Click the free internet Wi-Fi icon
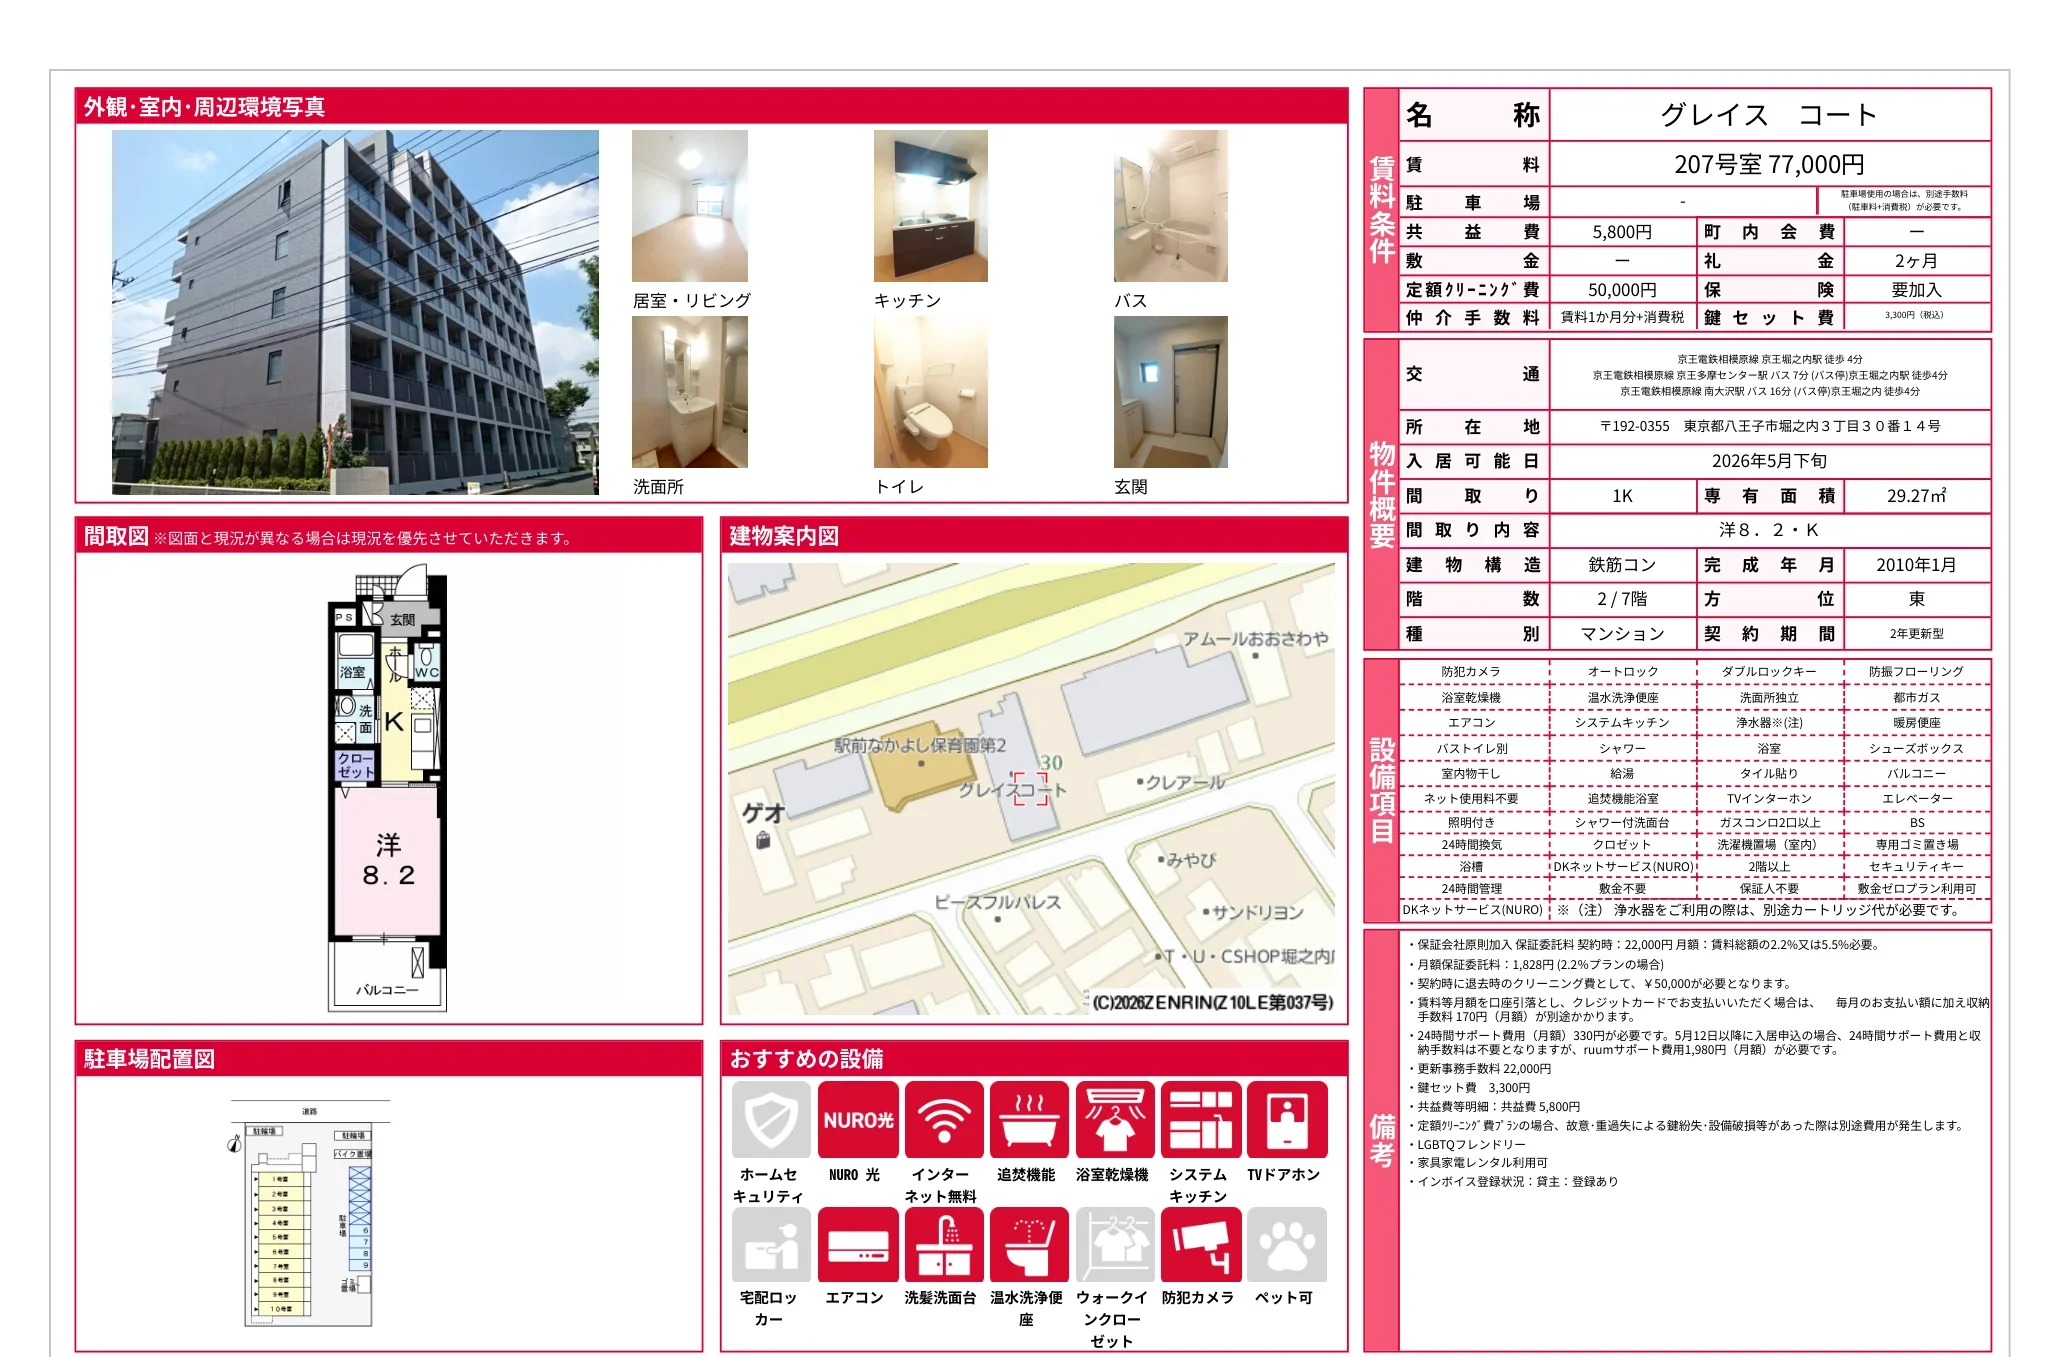 pos(943,1120)
